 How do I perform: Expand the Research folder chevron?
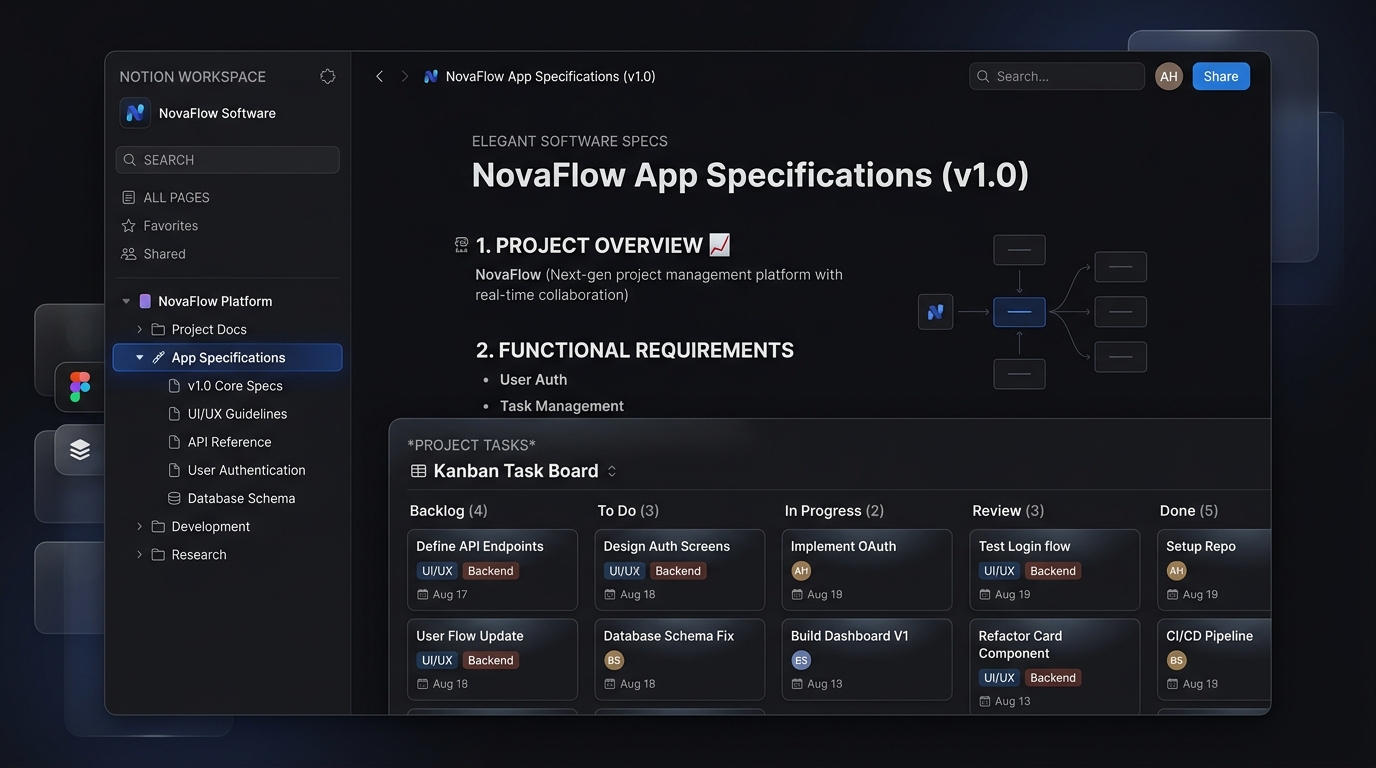[139, 554]
